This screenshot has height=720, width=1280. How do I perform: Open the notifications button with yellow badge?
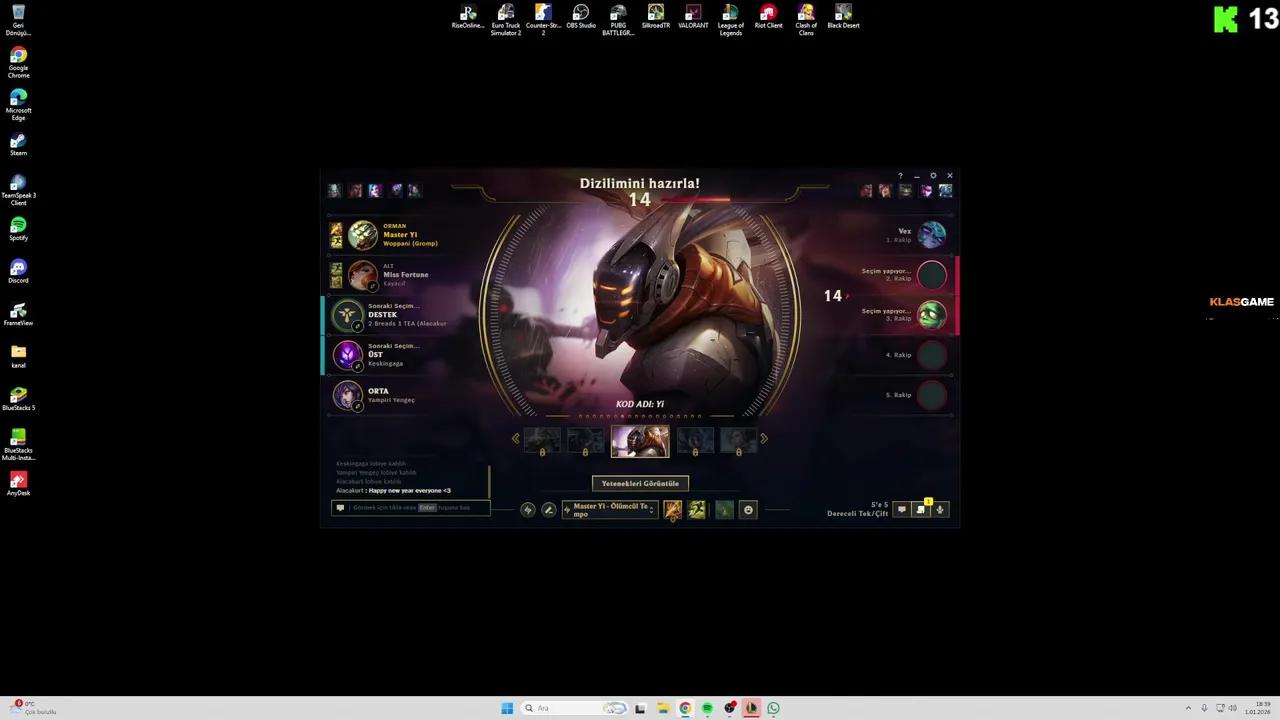[x=921, y=510]
